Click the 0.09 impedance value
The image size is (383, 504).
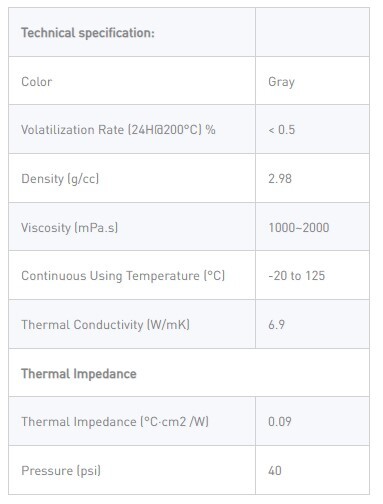(x=280, y=422)
